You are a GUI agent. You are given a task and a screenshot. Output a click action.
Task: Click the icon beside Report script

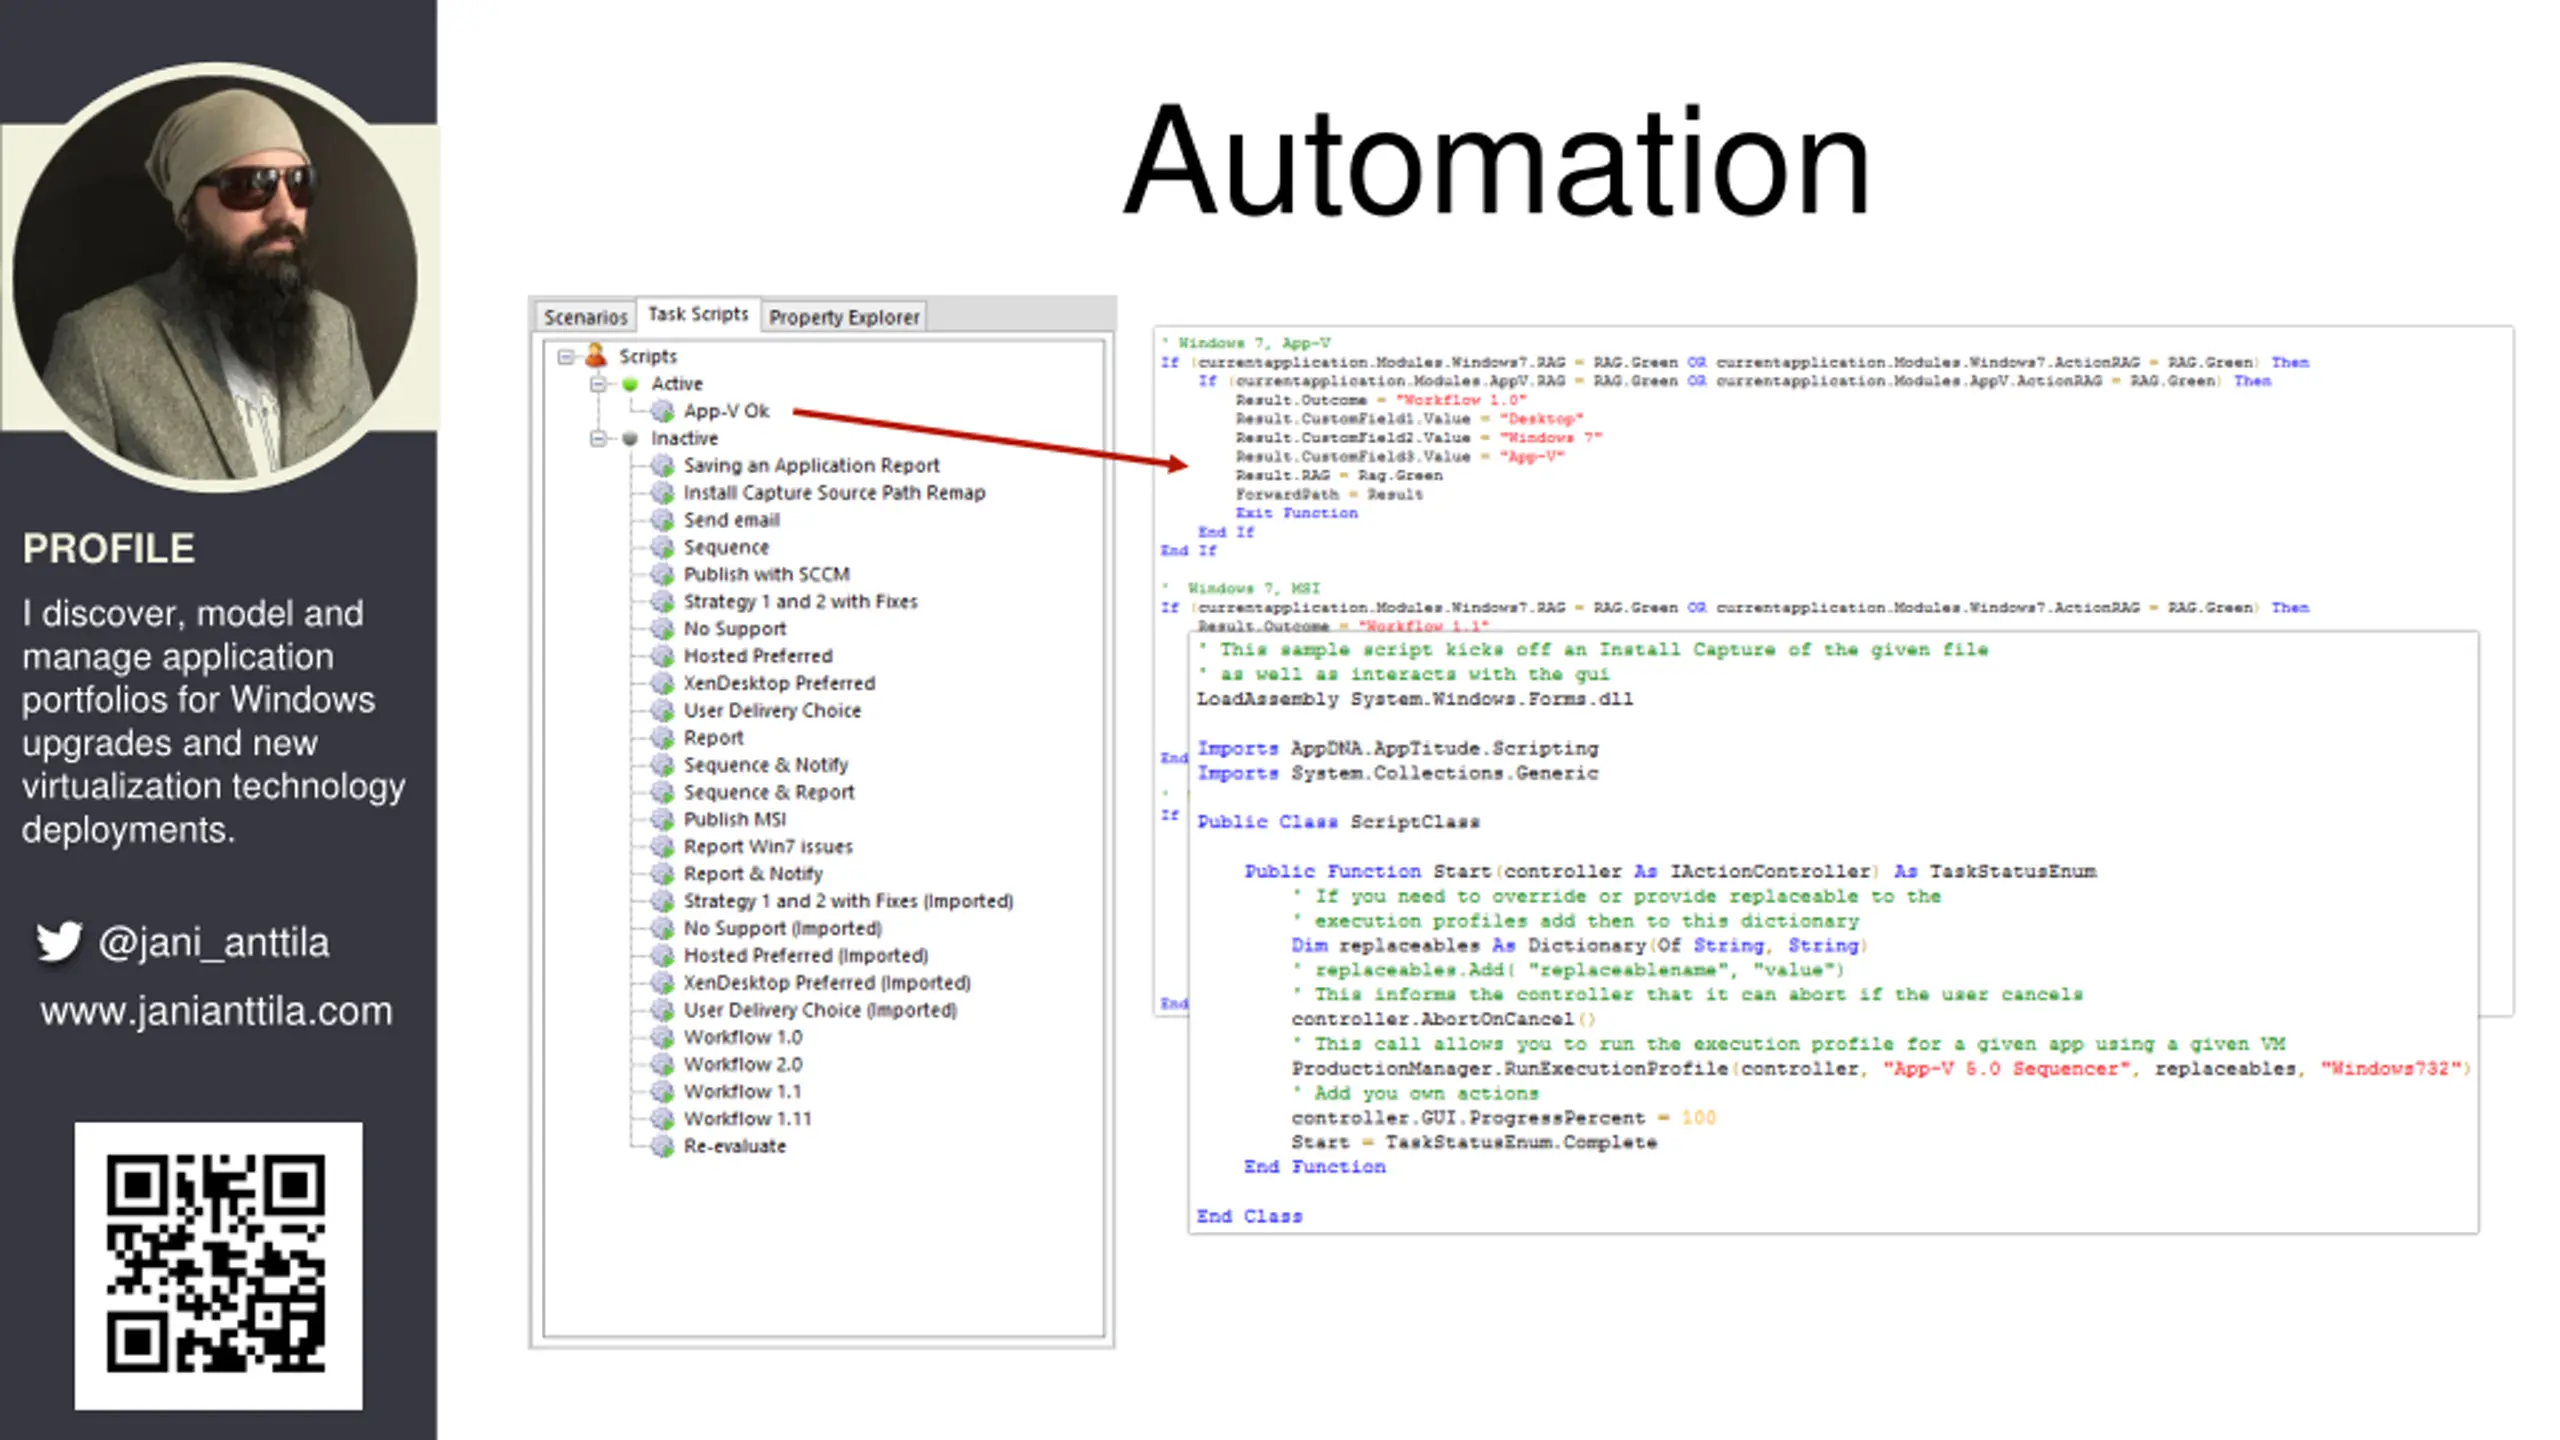(x=662, y=738)
